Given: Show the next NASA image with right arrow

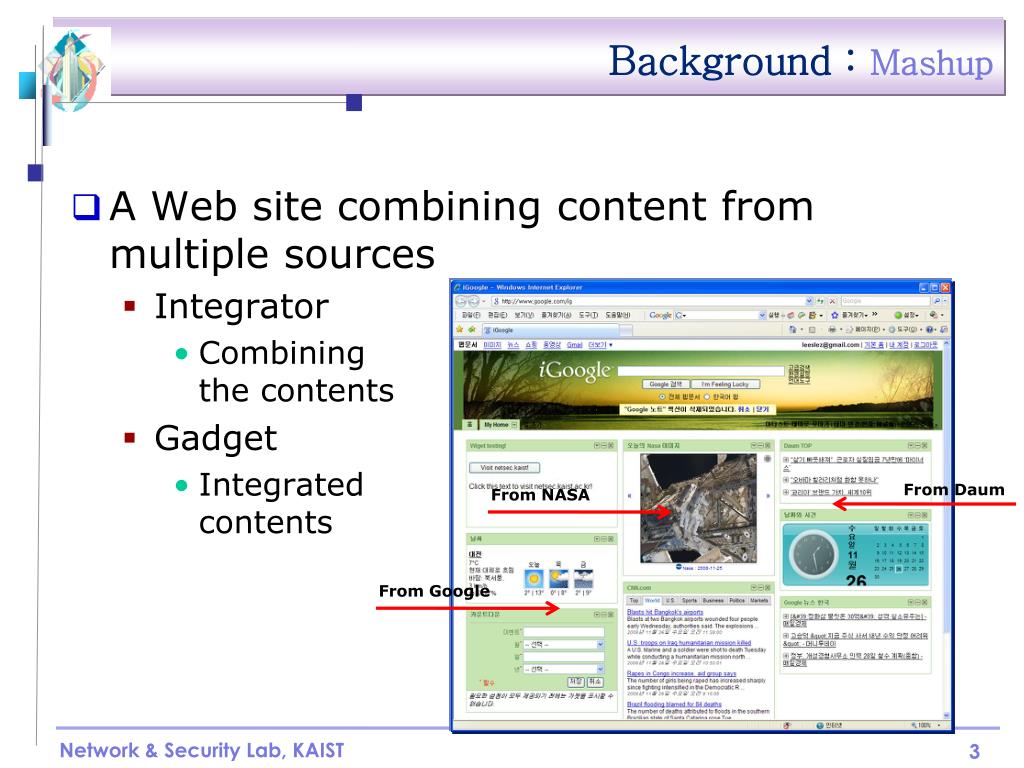Looking at the screenshot, I should [768, 496].
